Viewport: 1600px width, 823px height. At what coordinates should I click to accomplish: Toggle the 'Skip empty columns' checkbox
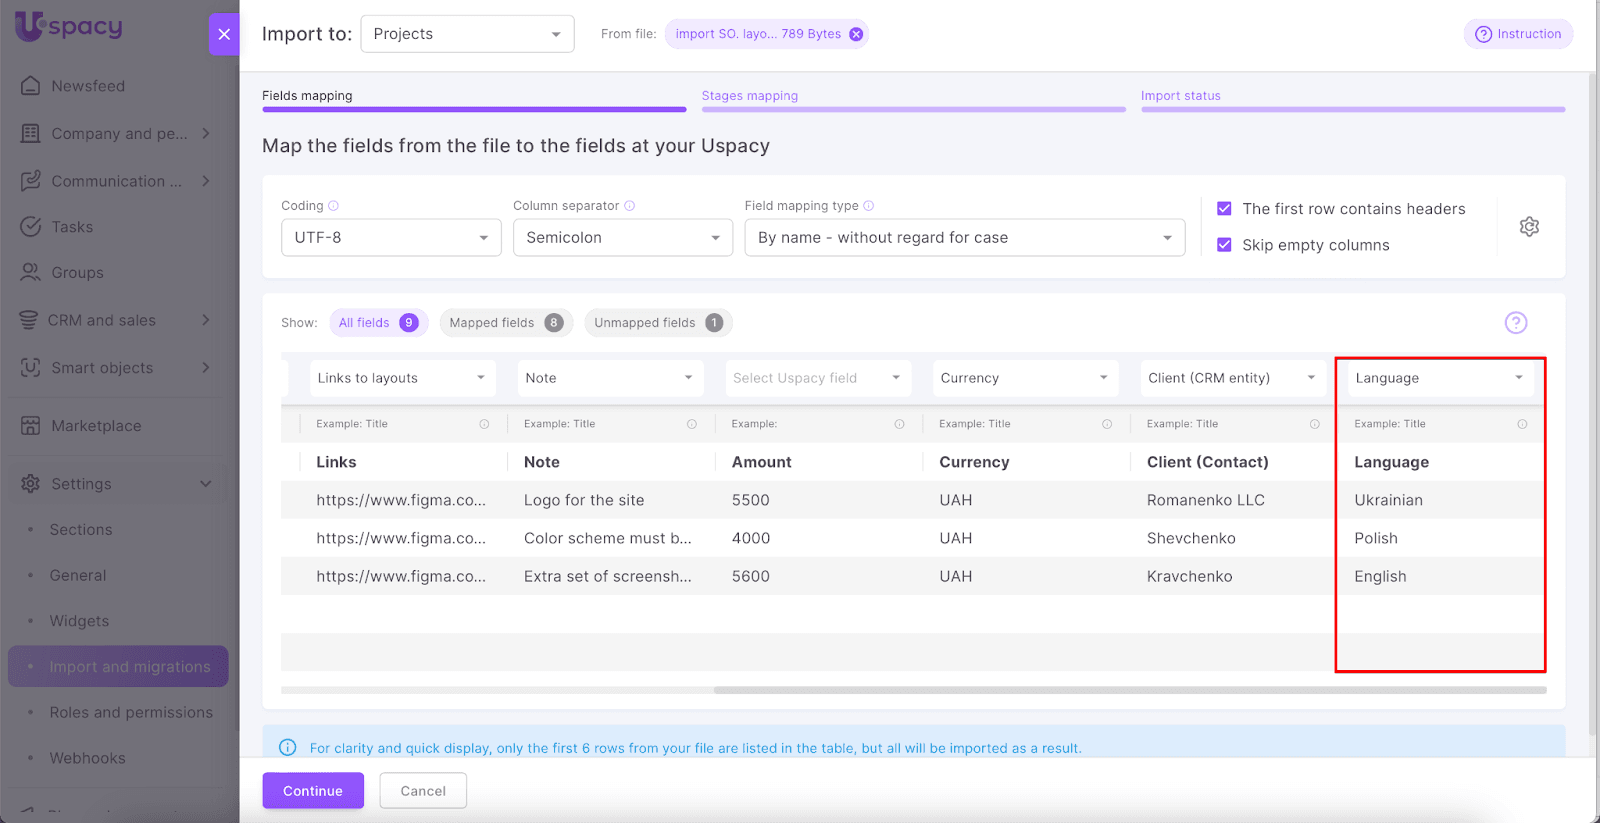pos(1224,245)
